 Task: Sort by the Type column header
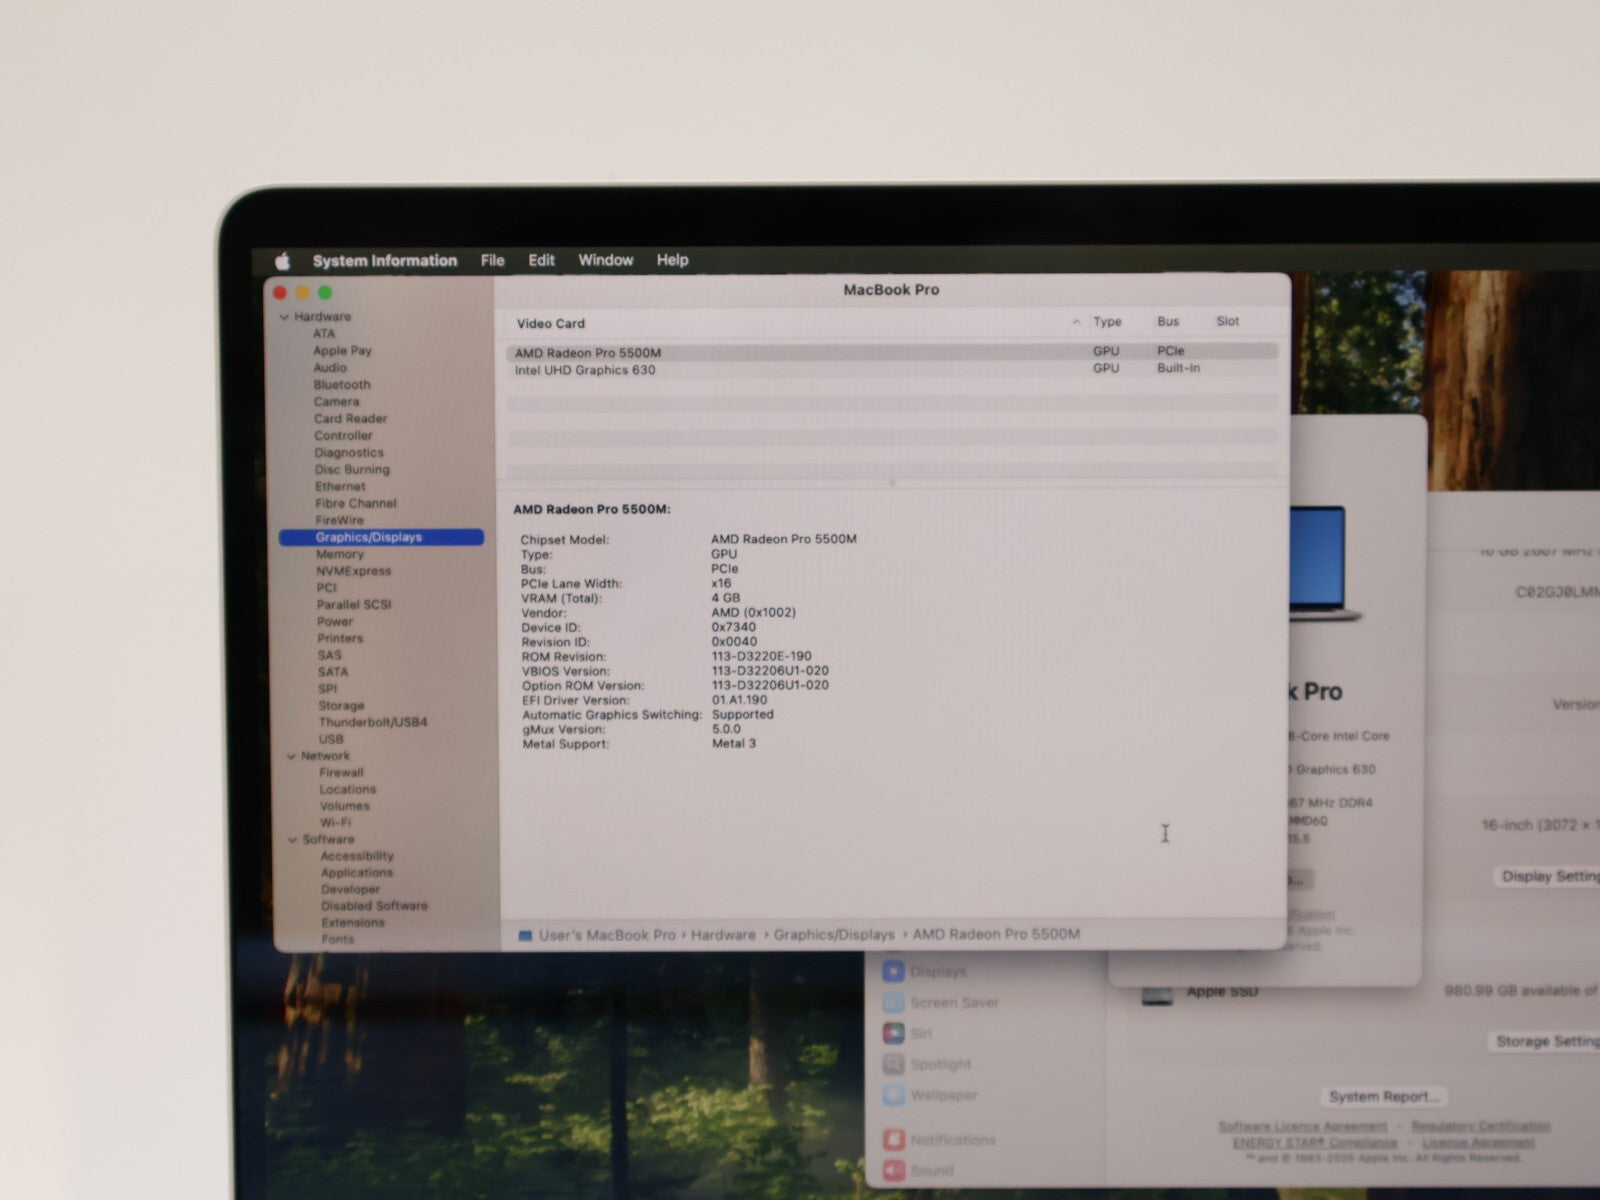(1107, 322)
